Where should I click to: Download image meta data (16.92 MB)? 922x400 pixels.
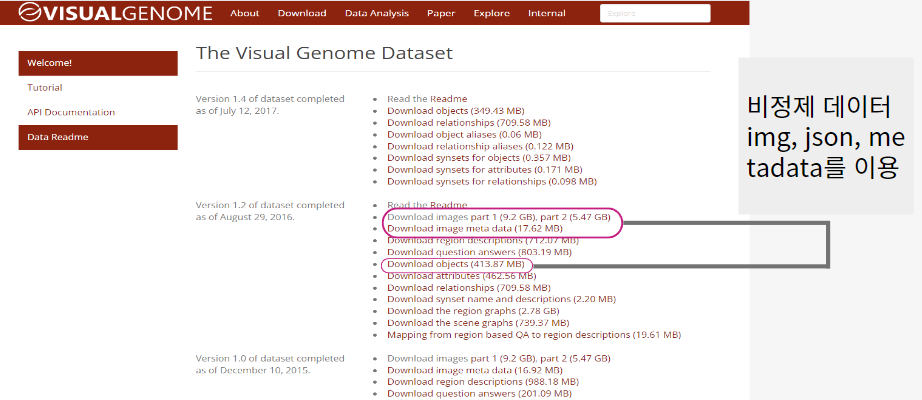tap(475, 370)
